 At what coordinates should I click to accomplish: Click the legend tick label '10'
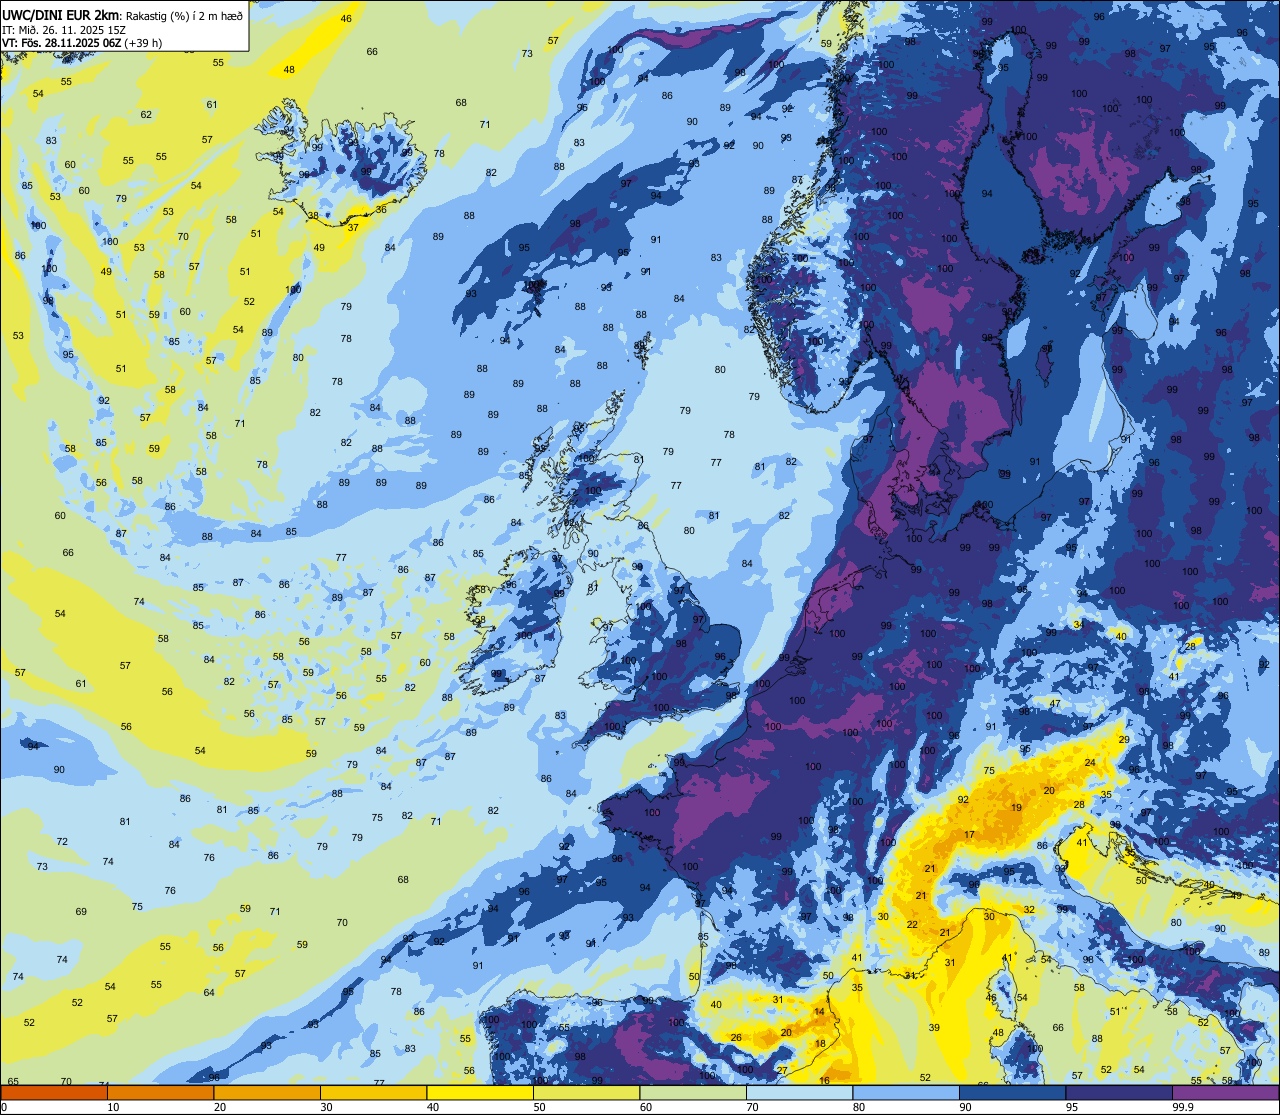click(113, 1107)
